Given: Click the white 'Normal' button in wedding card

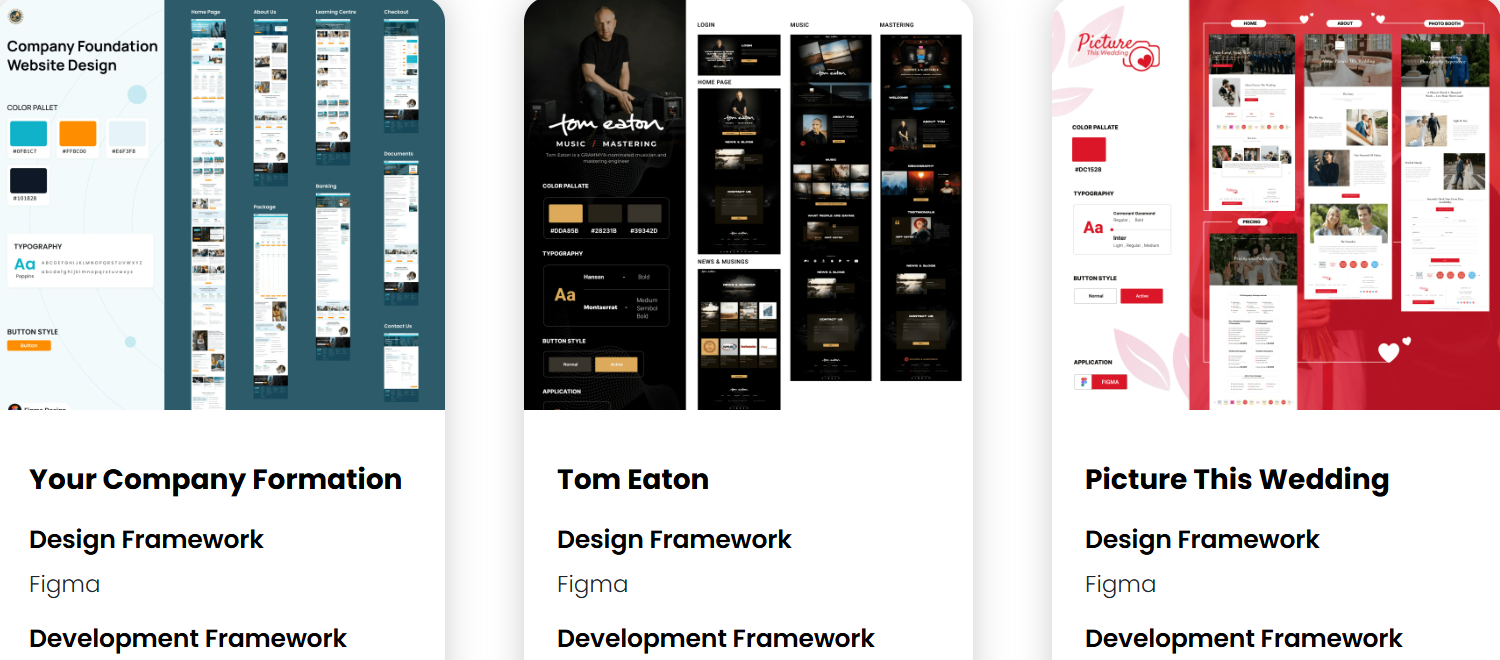Looking at the screenshot, I should point(1095,296).
